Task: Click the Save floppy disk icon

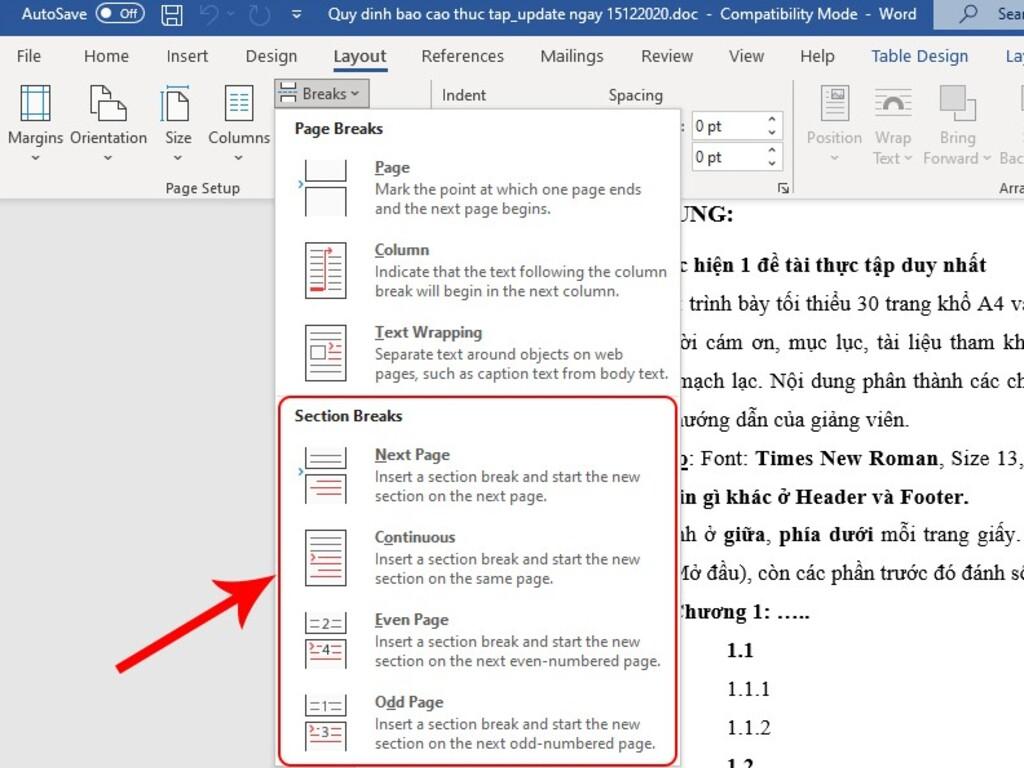Action: tap(172, 15)
